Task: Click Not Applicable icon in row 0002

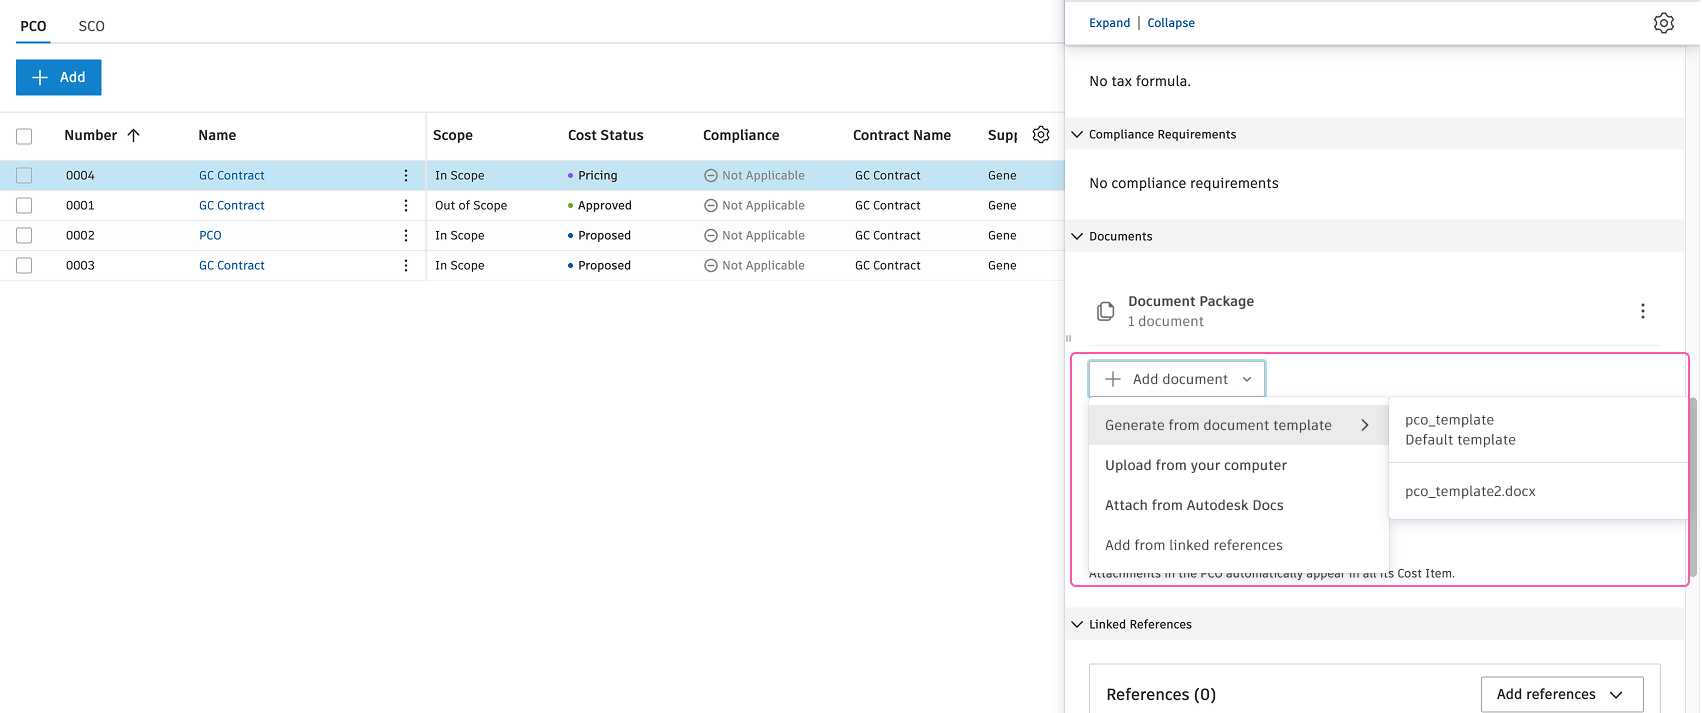Action: click(710, 235)
